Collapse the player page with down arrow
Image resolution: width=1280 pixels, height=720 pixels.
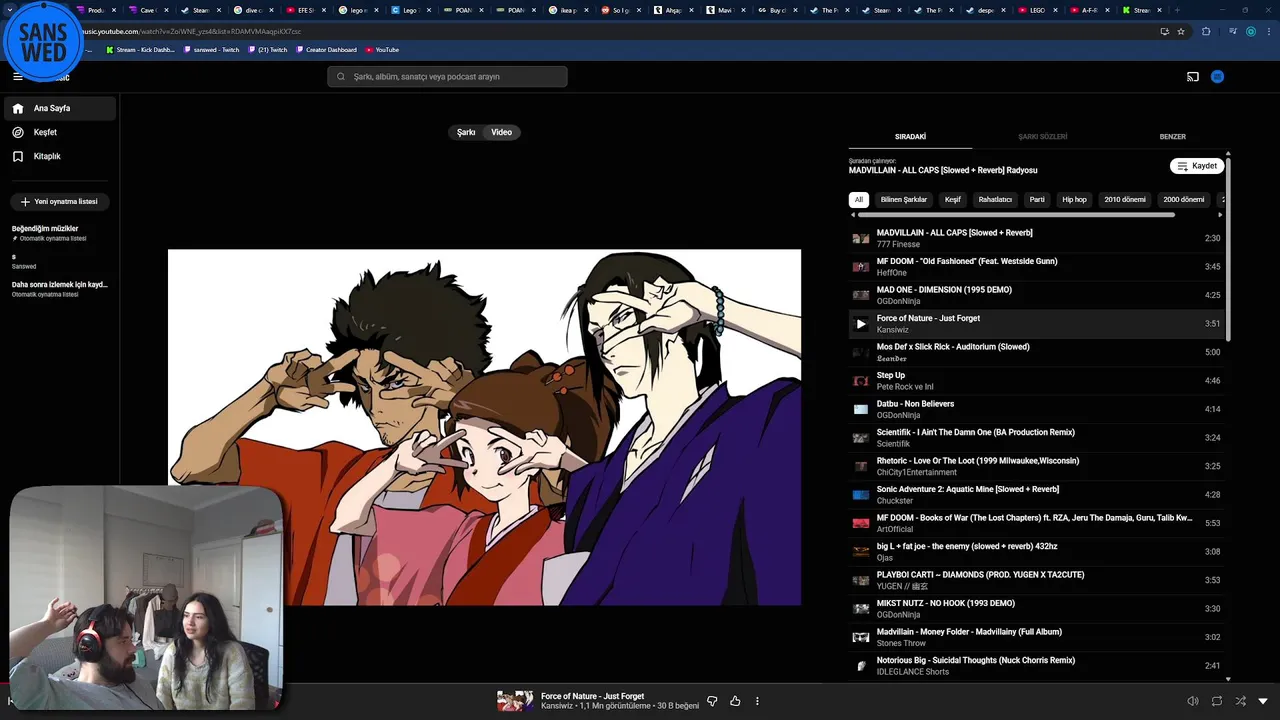1263,701
